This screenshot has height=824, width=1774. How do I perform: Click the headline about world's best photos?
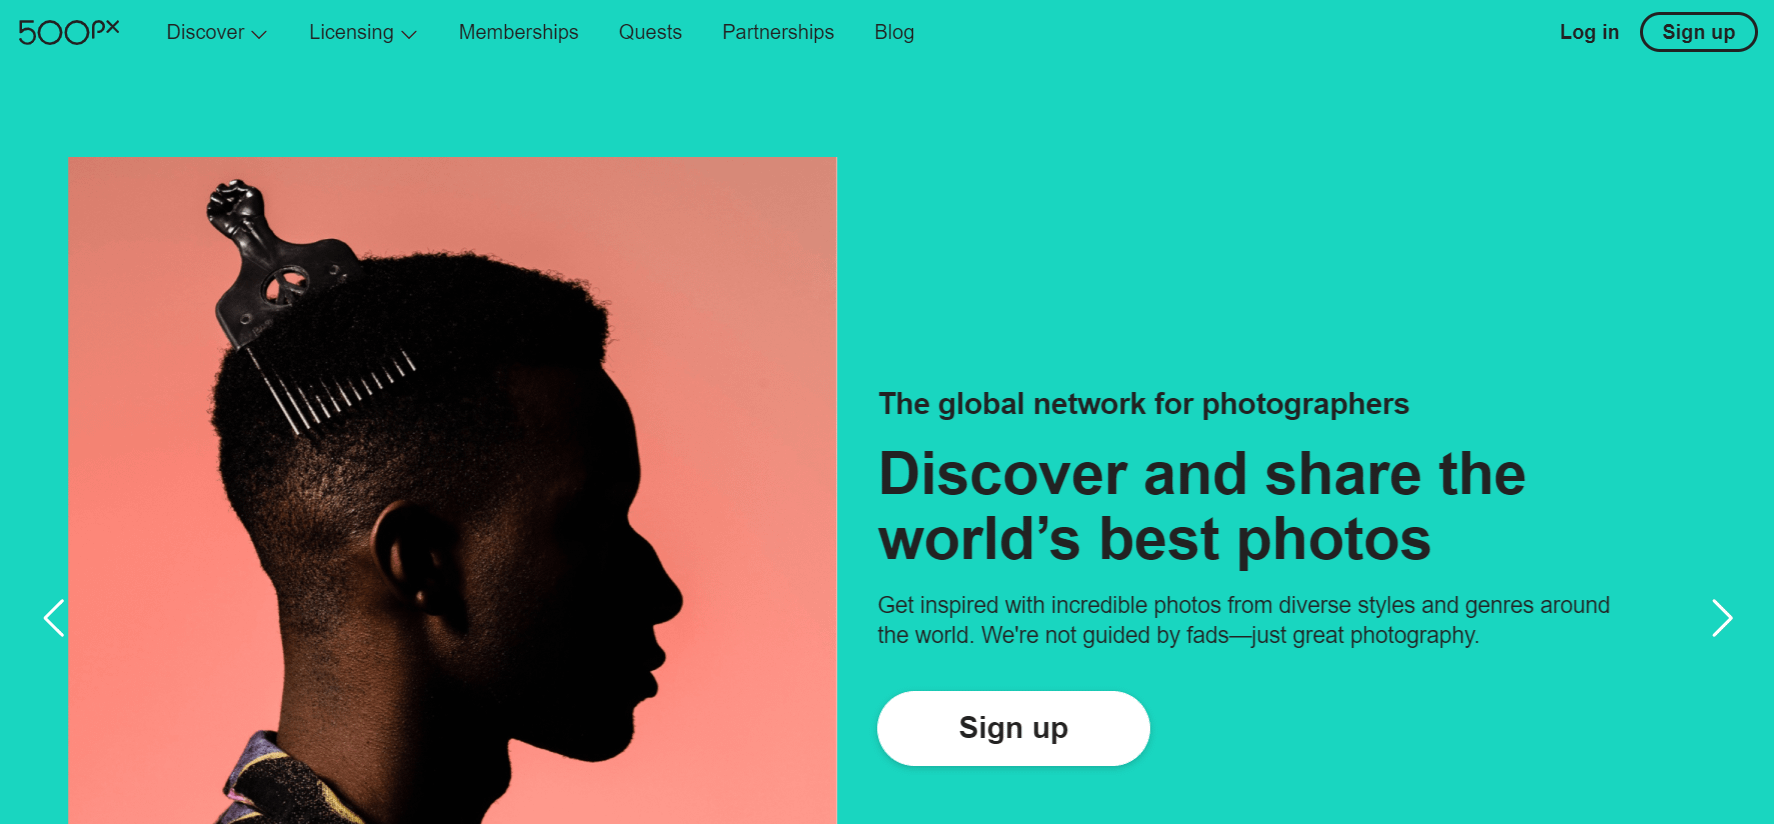(1200, 505)
